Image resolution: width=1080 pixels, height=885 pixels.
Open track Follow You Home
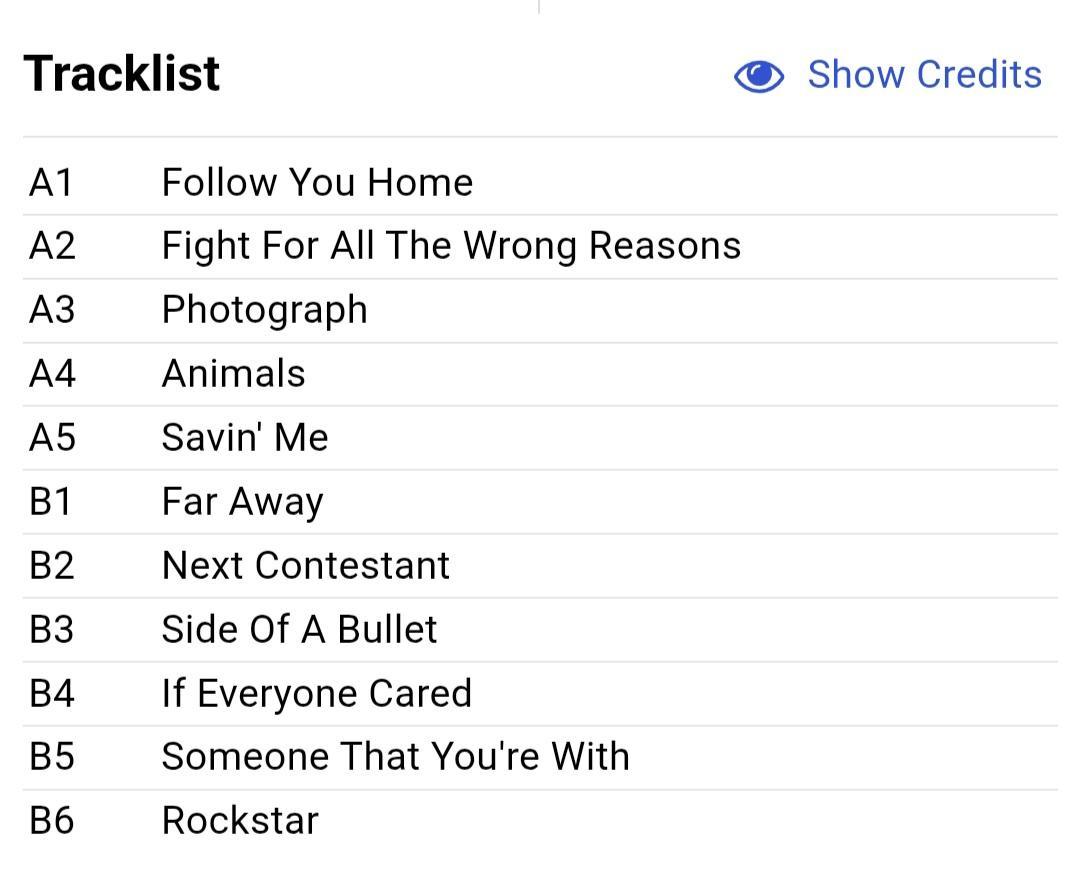pyautogui.click(x=318, y=183)
